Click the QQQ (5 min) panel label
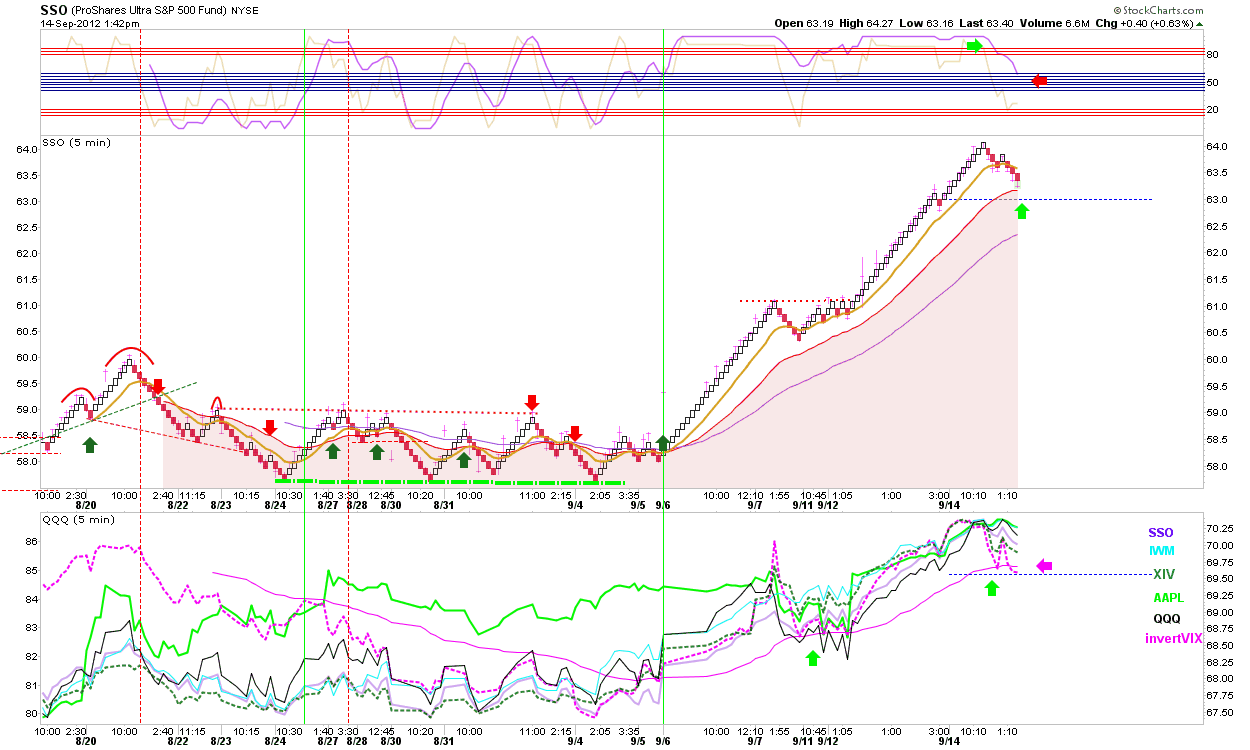 click(78, 519)
